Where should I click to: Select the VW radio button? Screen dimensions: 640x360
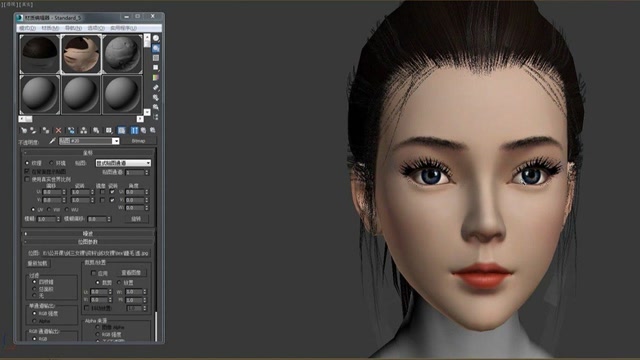coord(49,209)
